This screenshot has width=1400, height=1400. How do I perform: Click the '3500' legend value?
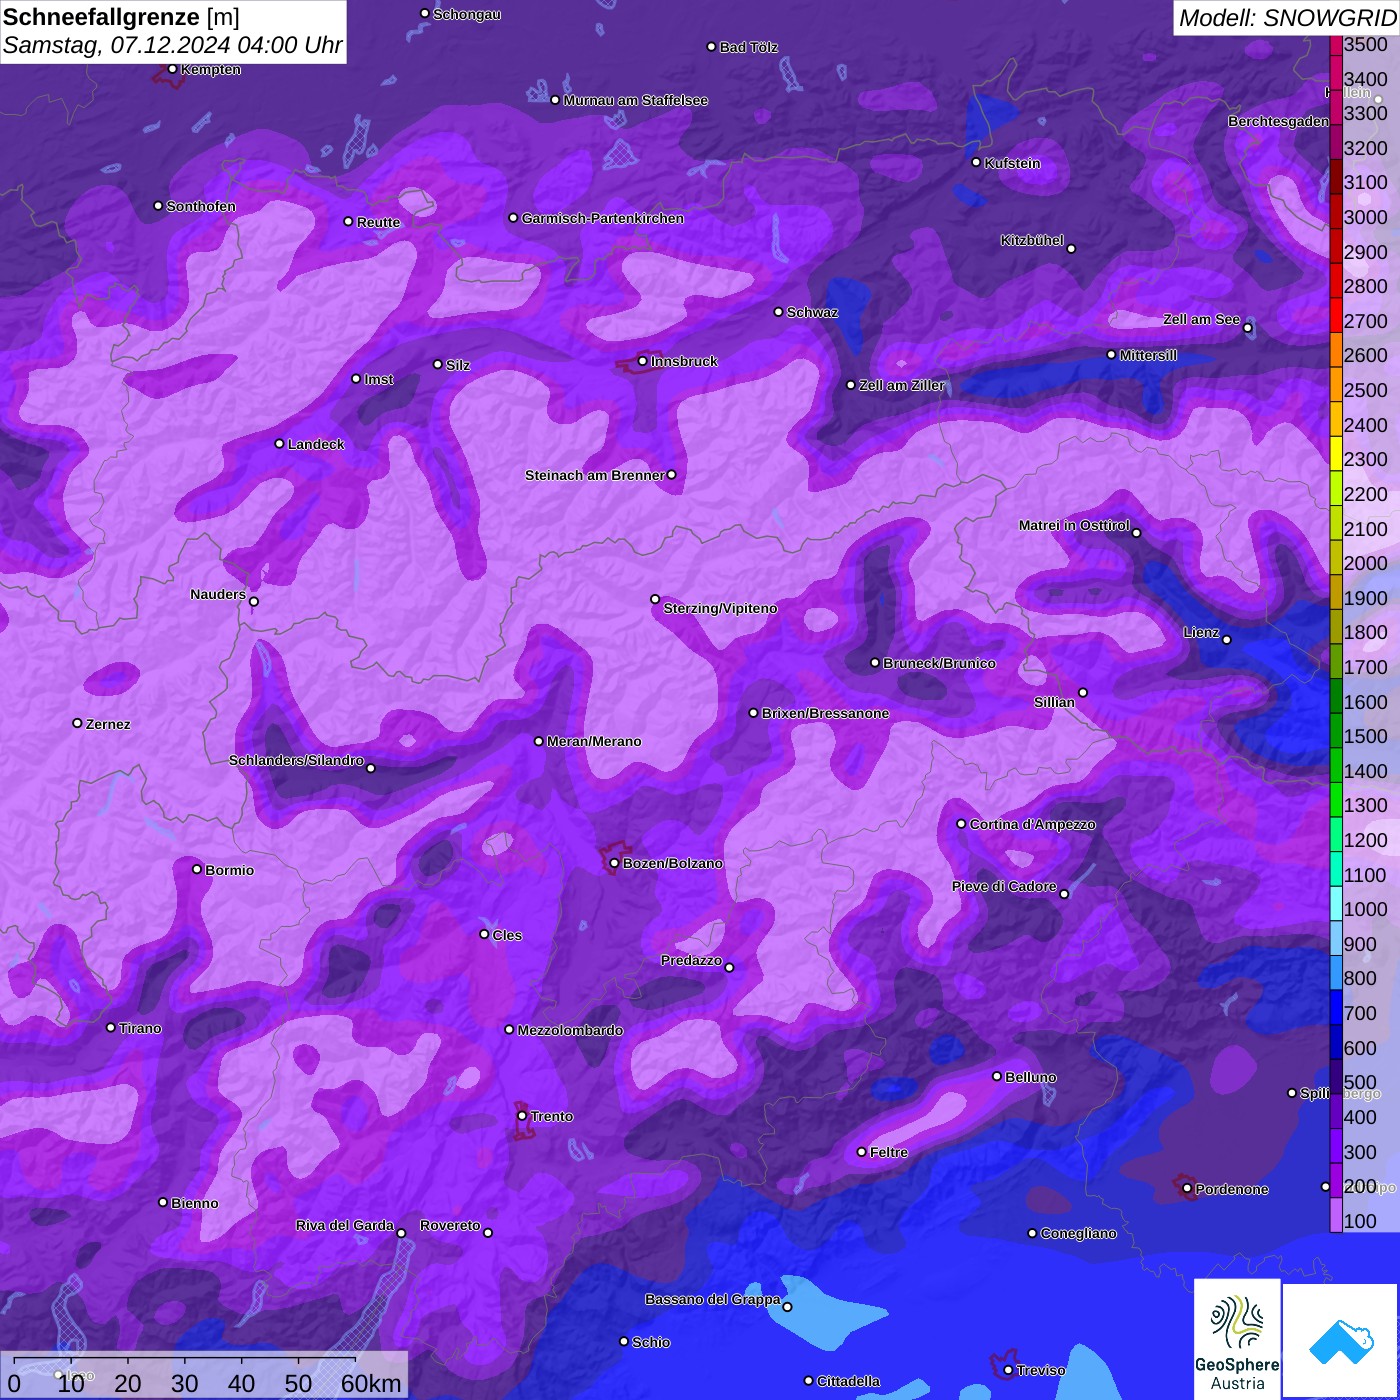(x=1366, y=44)
